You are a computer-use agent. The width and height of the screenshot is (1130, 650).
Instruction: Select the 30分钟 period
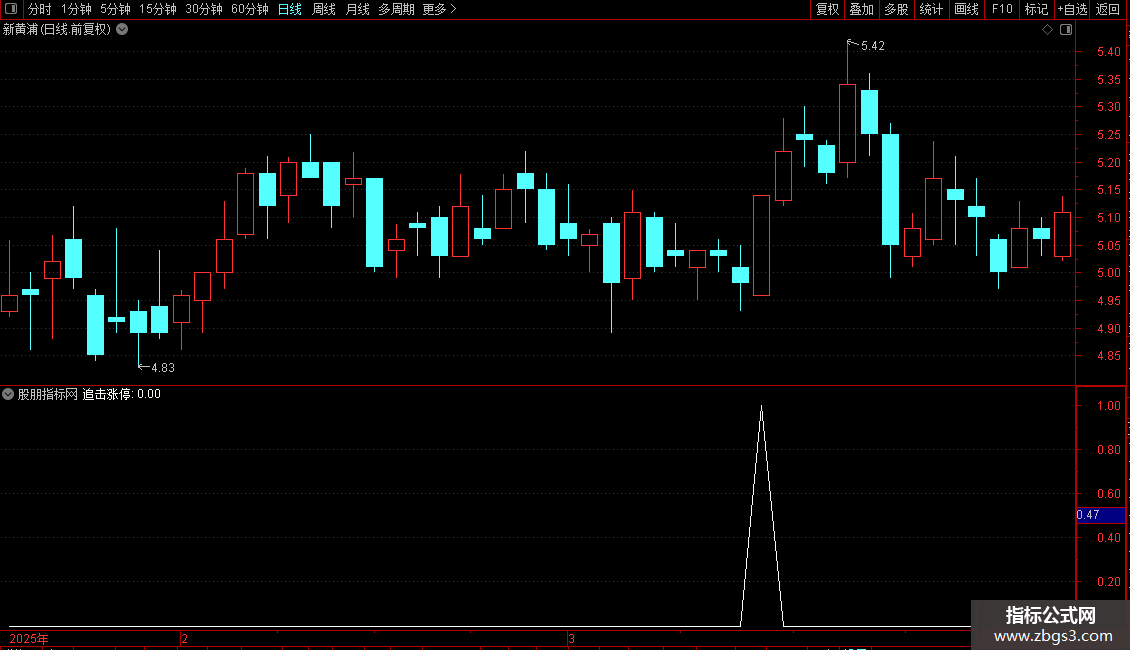(x=203, y=9)
